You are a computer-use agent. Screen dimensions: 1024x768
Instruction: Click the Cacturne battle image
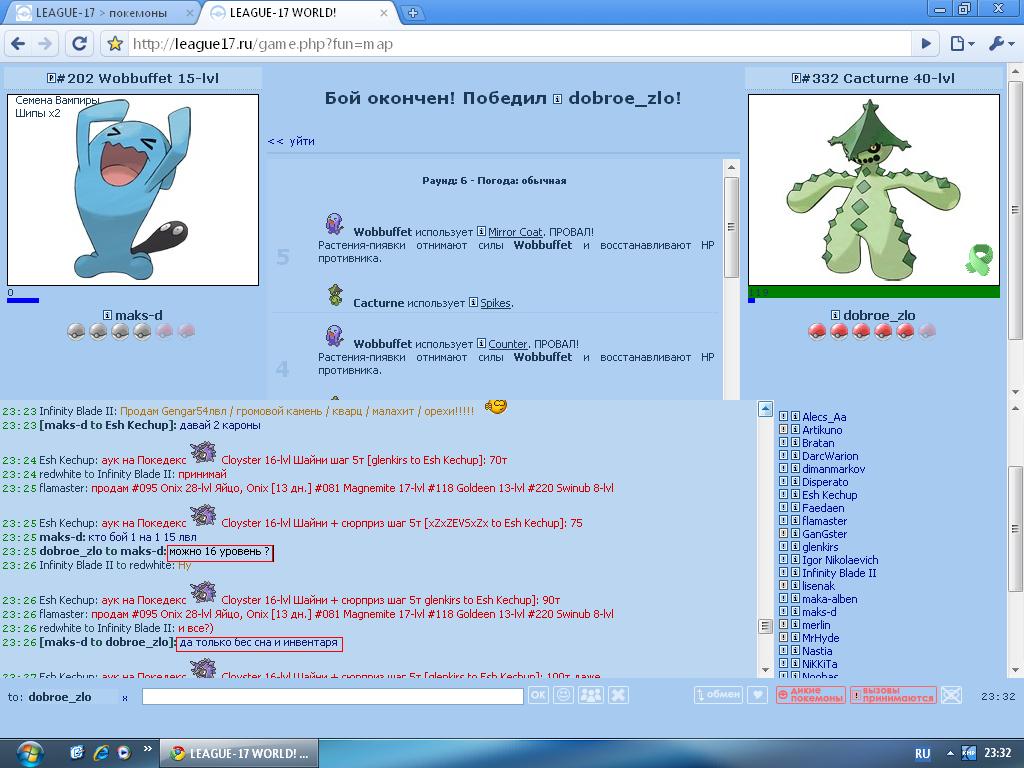click(874, 189)
